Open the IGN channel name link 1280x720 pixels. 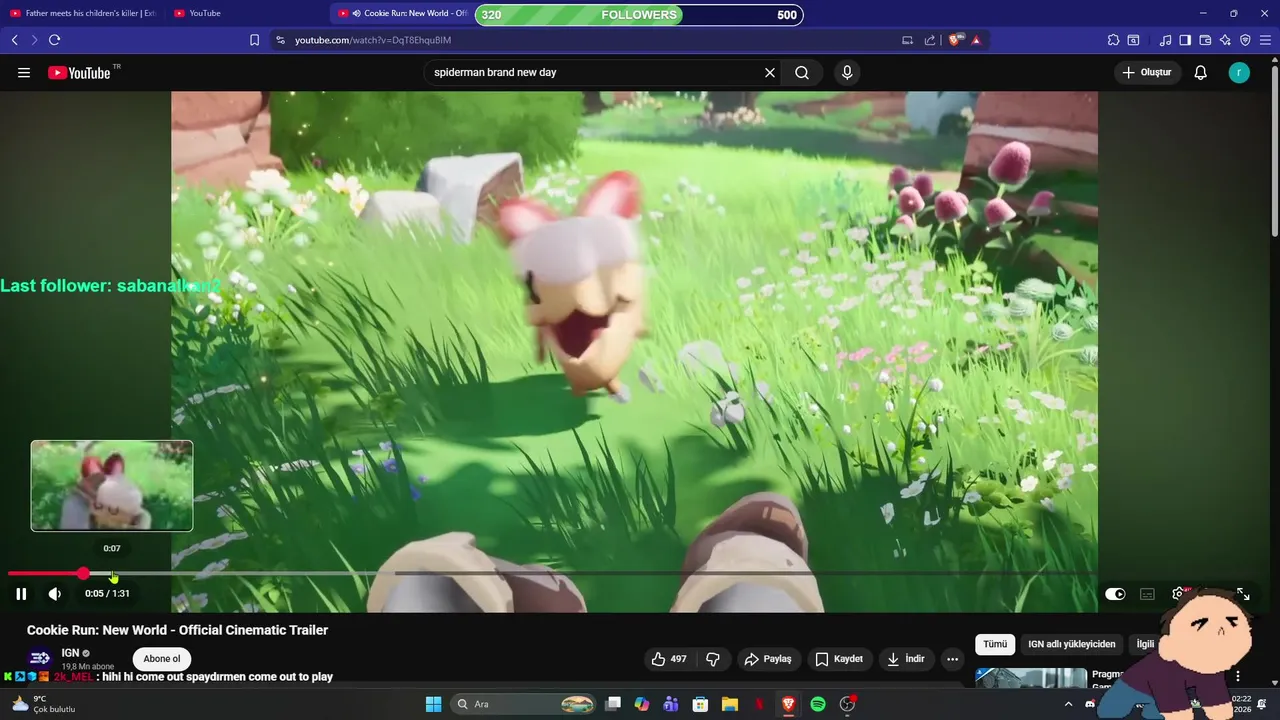click(70, 653)
